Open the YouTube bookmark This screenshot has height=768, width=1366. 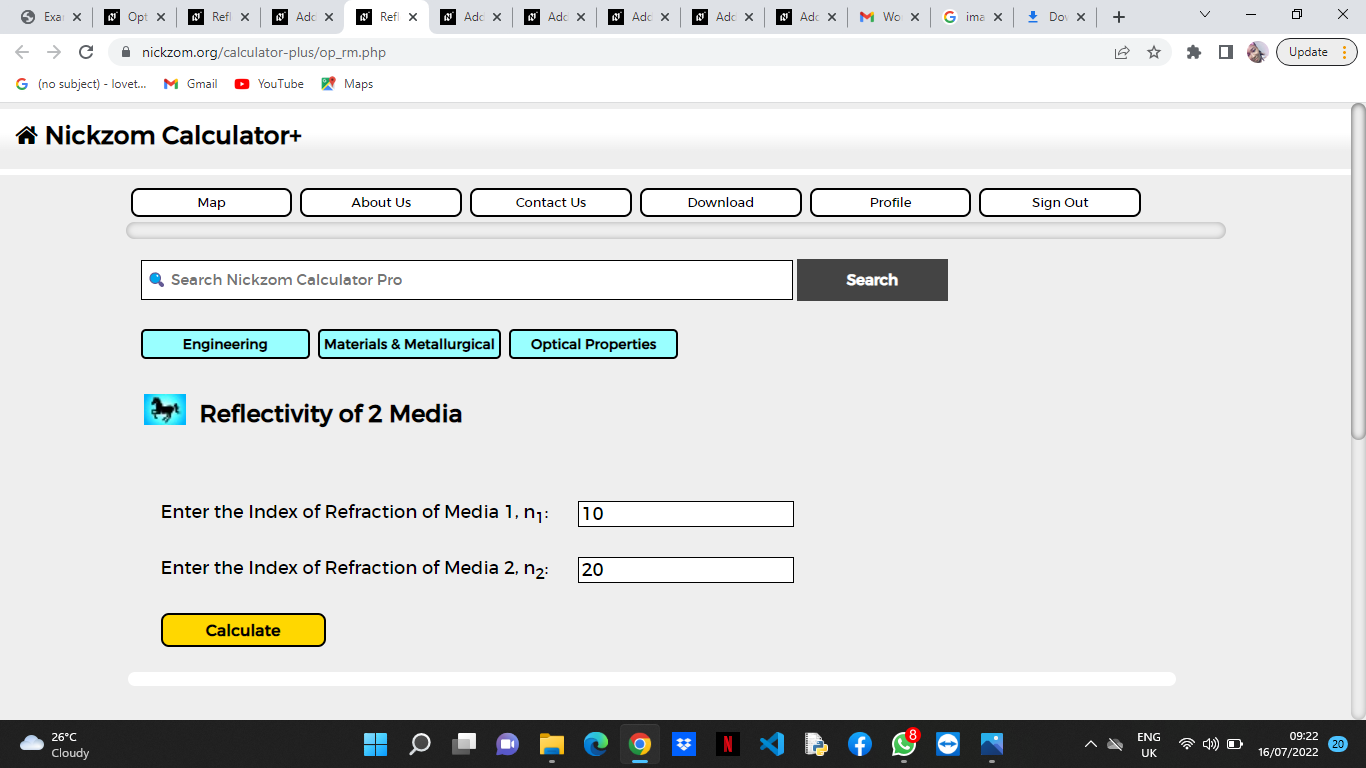tap(269, 84)
